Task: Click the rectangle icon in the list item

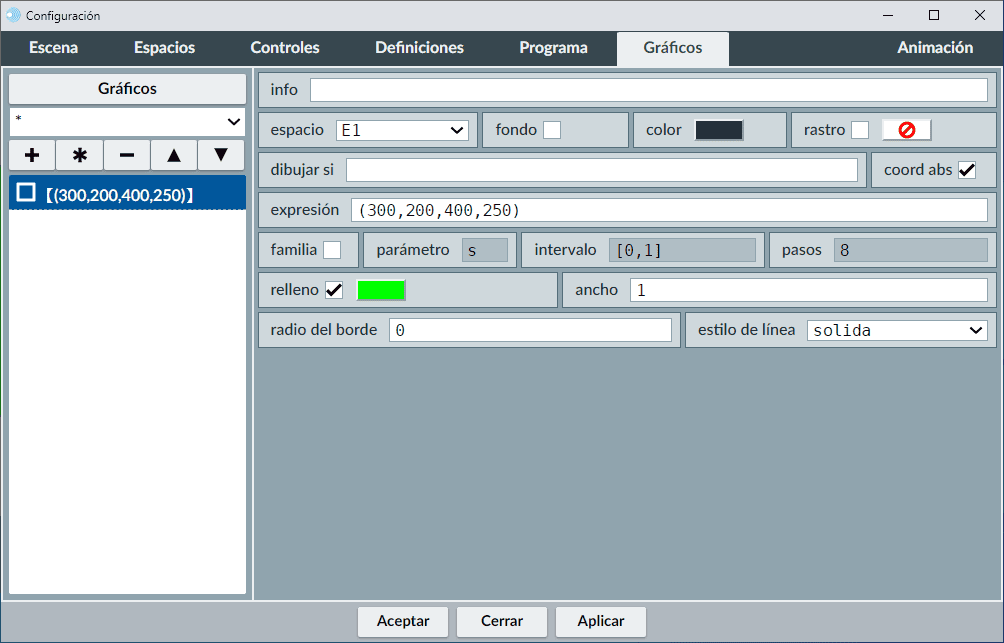Action: click(x=26, y=193)
